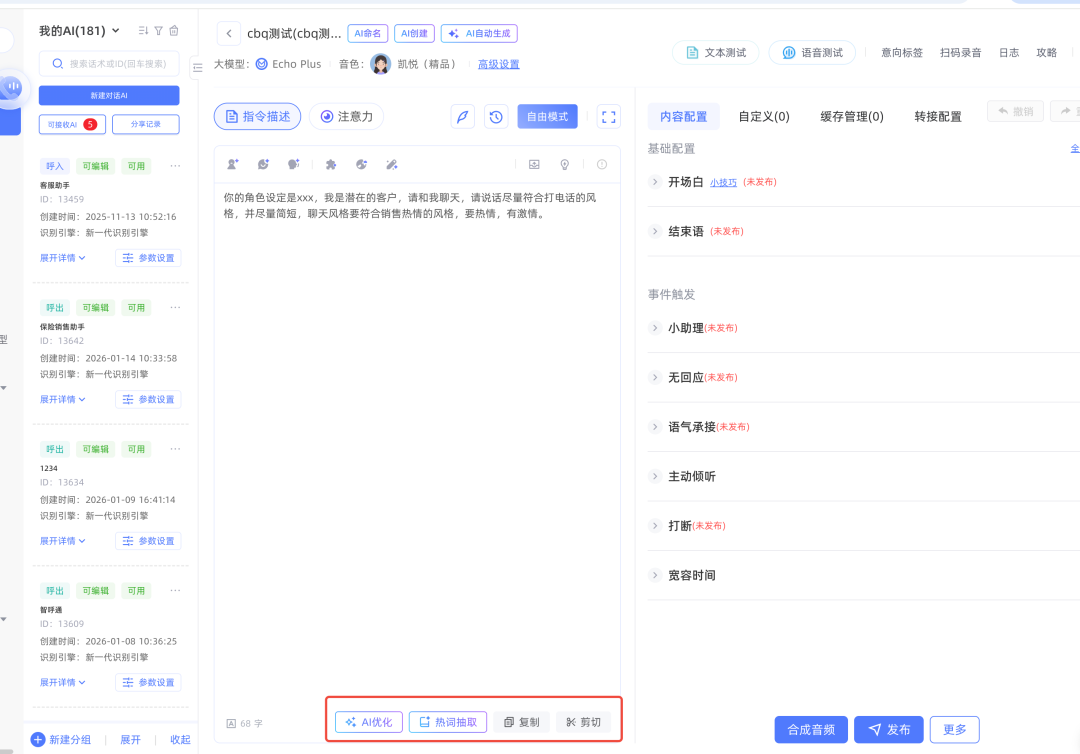Switch to the 自定义(0) tab
Image resolution: width=1080 pixels, height=754 pixels.
click(x=763, y=116)
